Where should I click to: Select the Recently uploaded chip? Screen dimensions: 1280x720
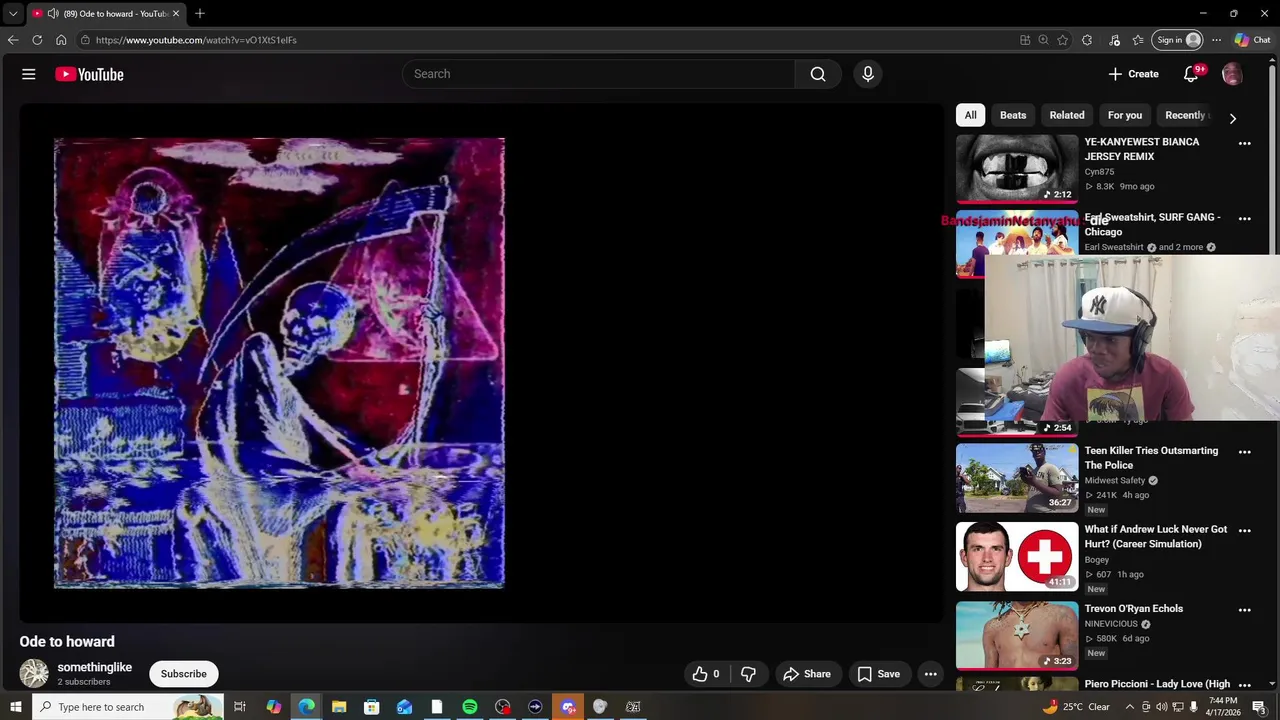1186,115
